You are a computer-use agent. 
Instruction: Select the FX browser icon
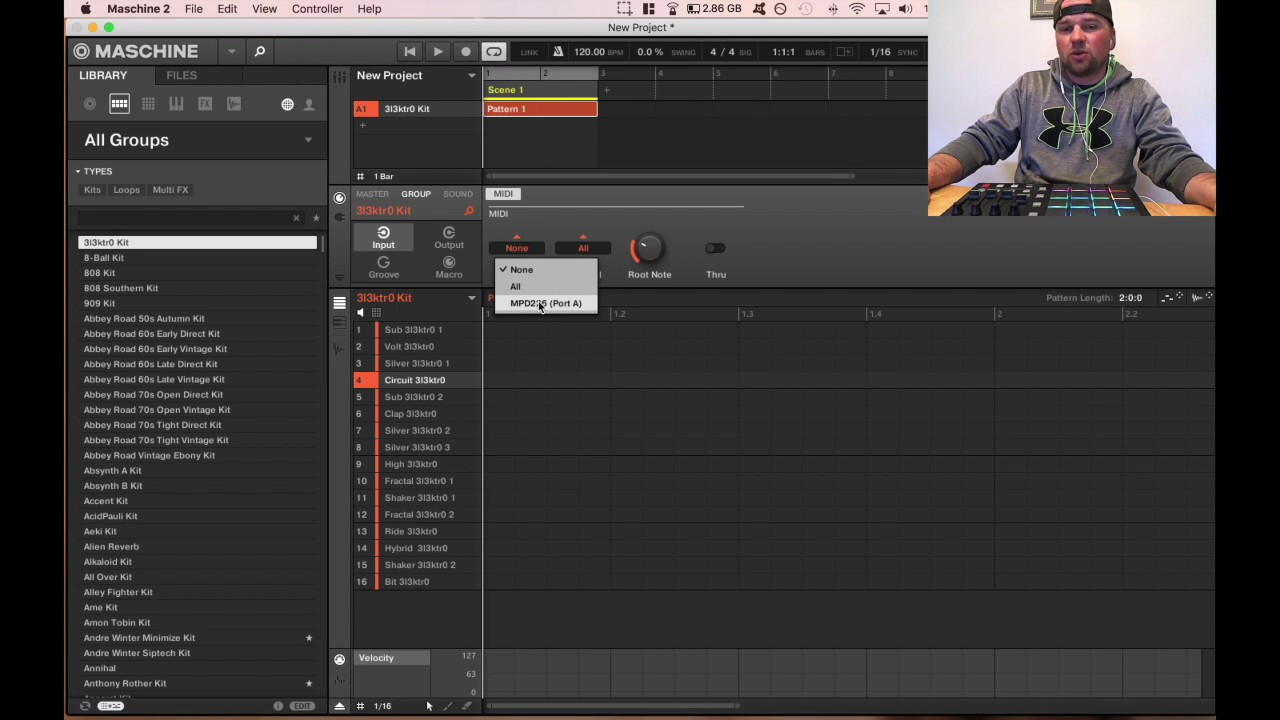(x=205, y=104)
